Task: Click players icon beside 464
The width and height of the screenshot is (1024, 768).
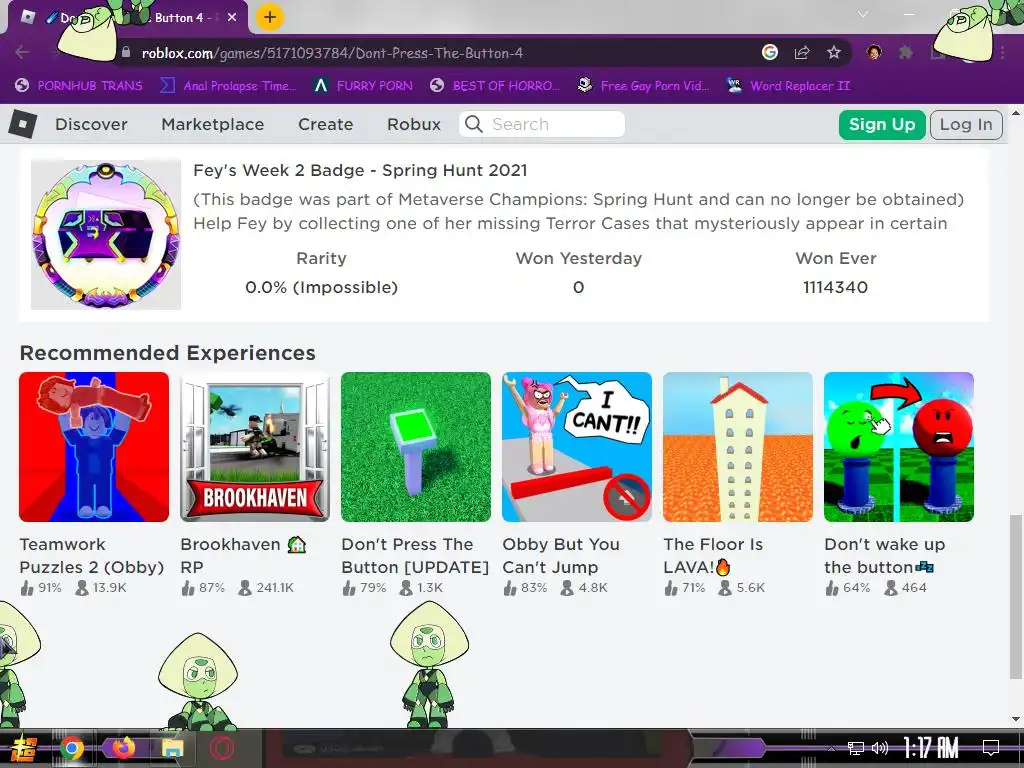Action: click(x=891, y=588)
